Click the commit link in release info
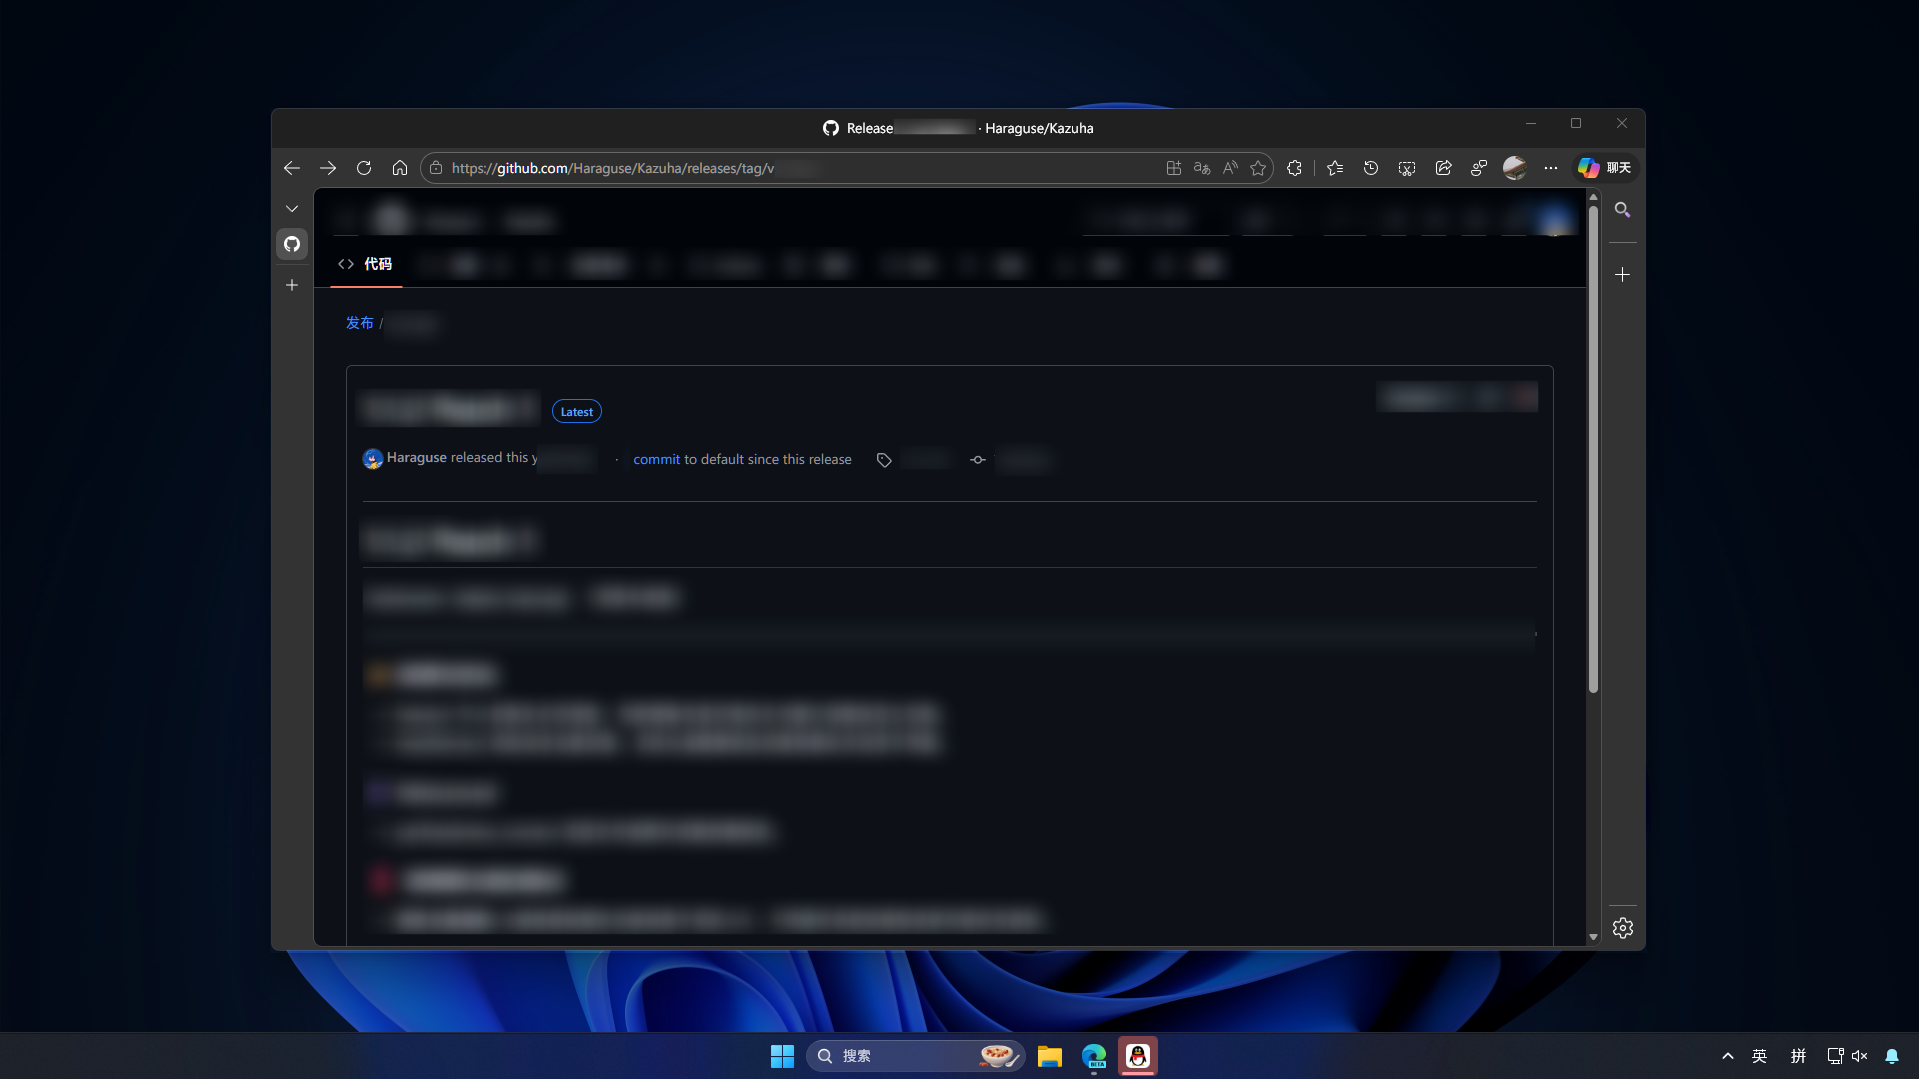 click(x=656, y=460)
